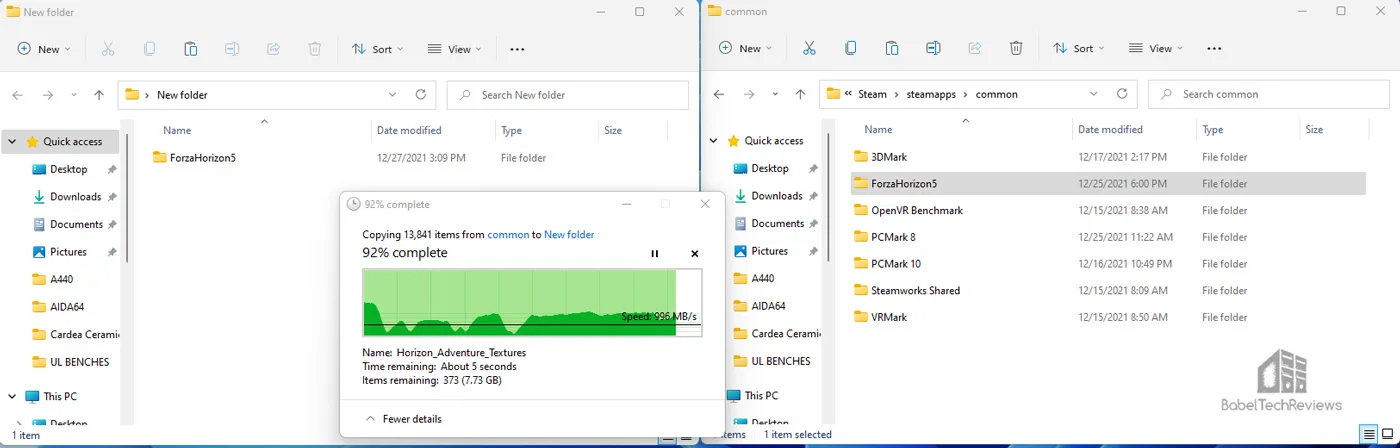Screen dimensions: 1400x448
Task: Open View dropdown in New folder window
Action: point(454,48)
